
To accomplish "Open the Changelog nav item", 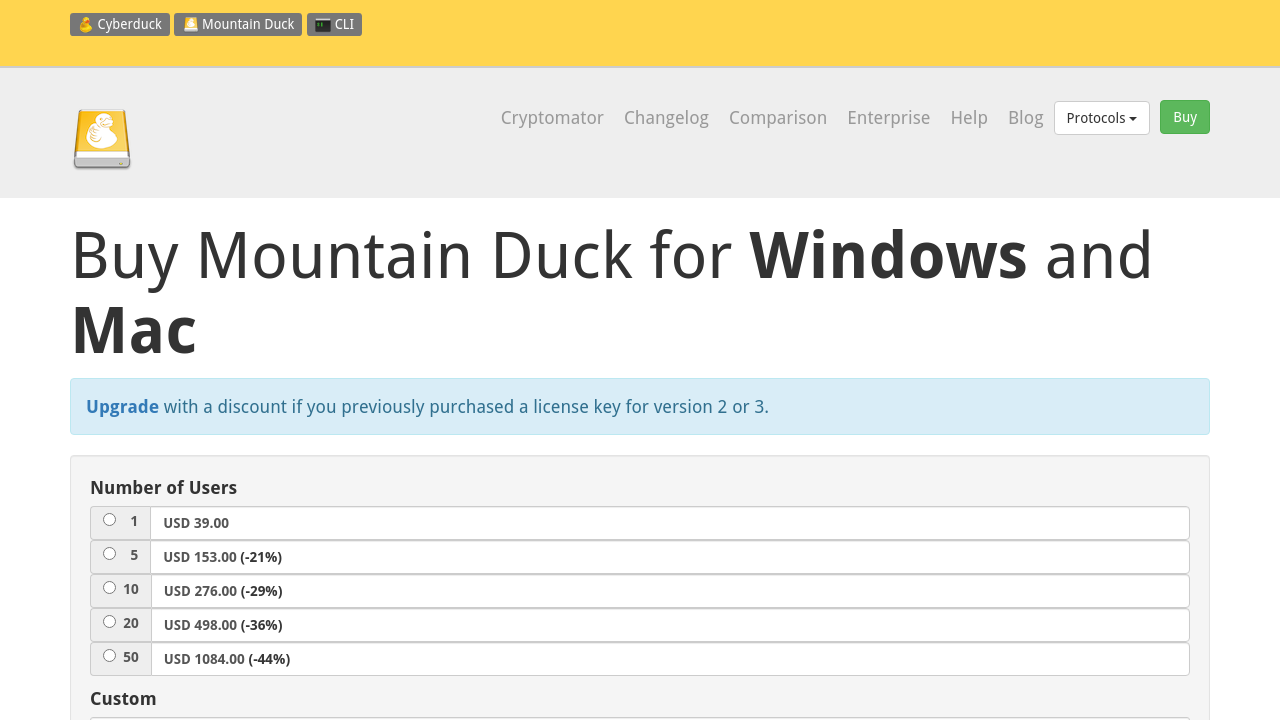I will (666, 118).
